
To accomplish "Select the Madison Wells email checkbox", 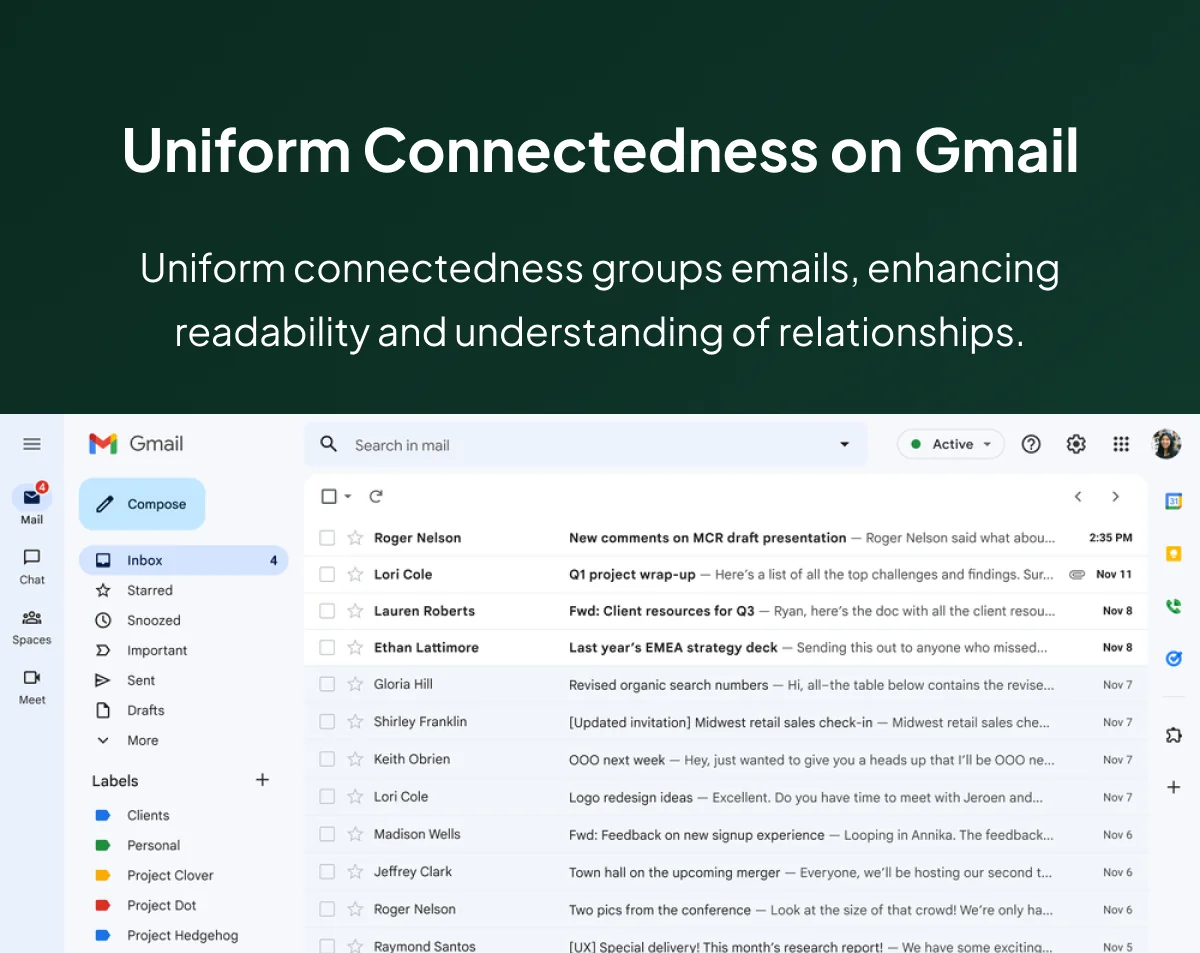I will [327, 834].
